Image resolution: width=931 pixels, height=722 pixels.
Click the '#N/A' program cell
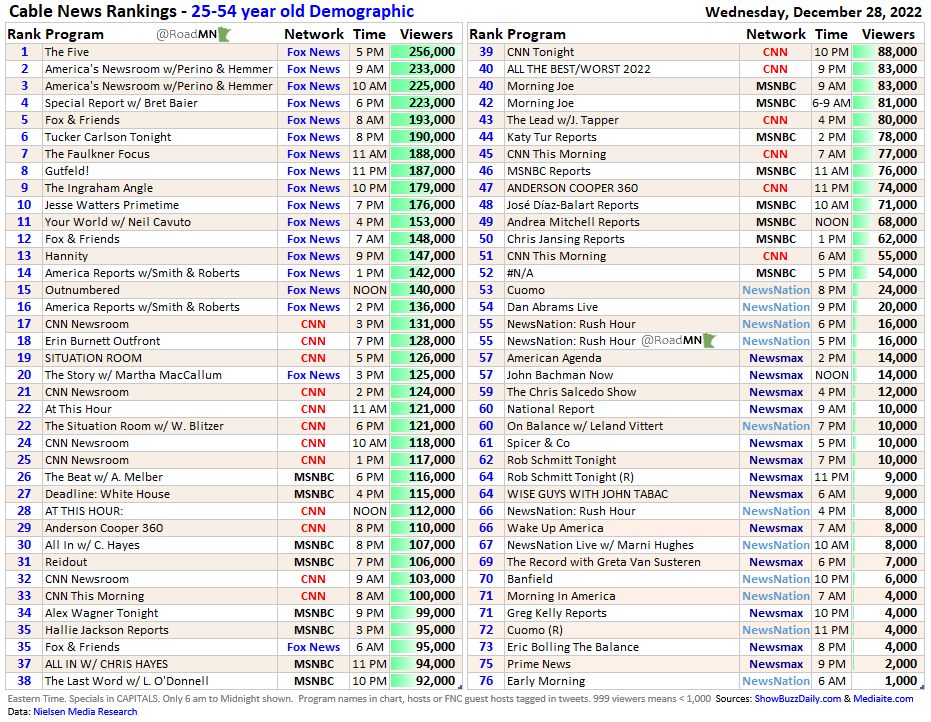(x=622, y=273)
